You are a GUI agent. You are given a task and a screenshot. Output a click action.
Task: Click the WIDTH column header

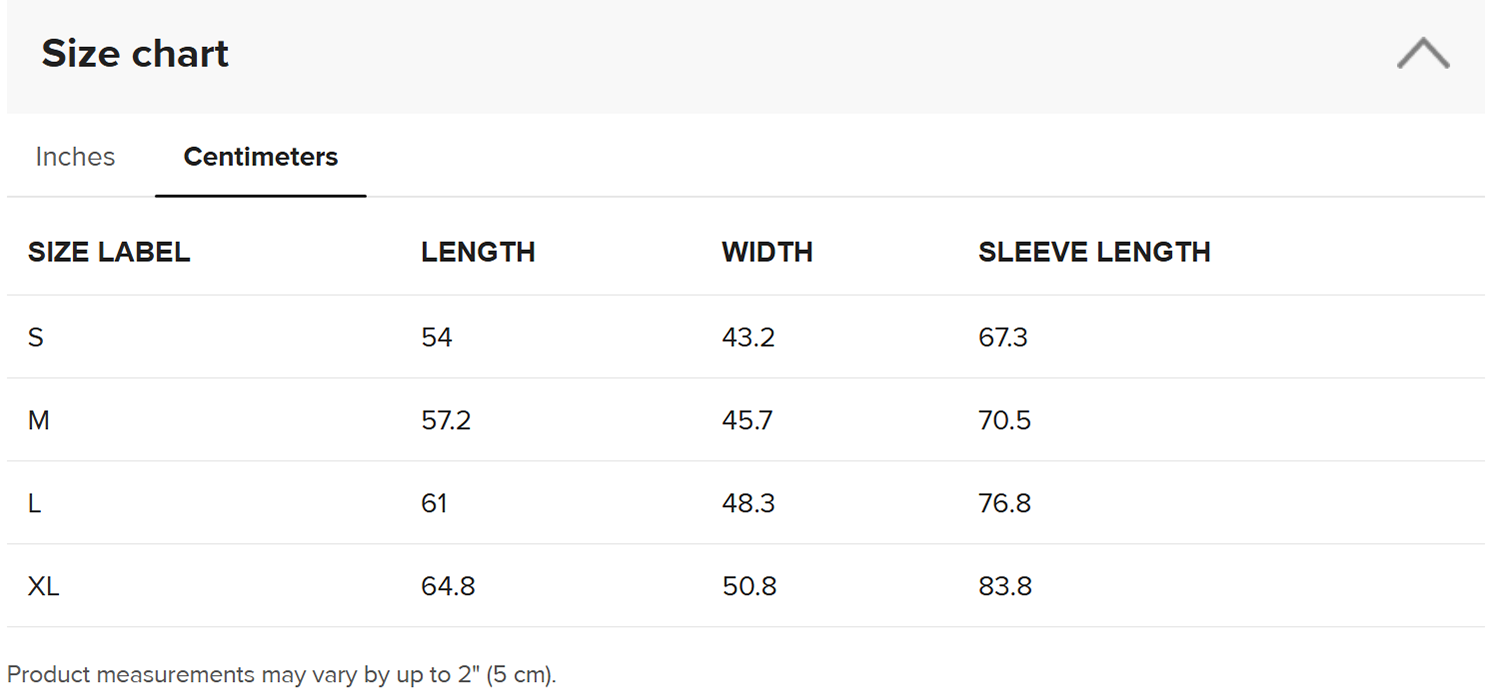tap(767, 252)
